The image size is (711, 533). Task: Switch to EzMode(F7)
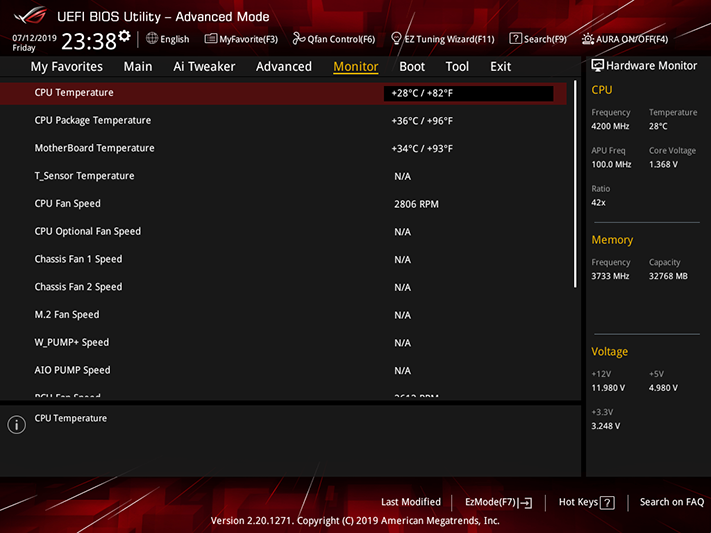(498, 503)
